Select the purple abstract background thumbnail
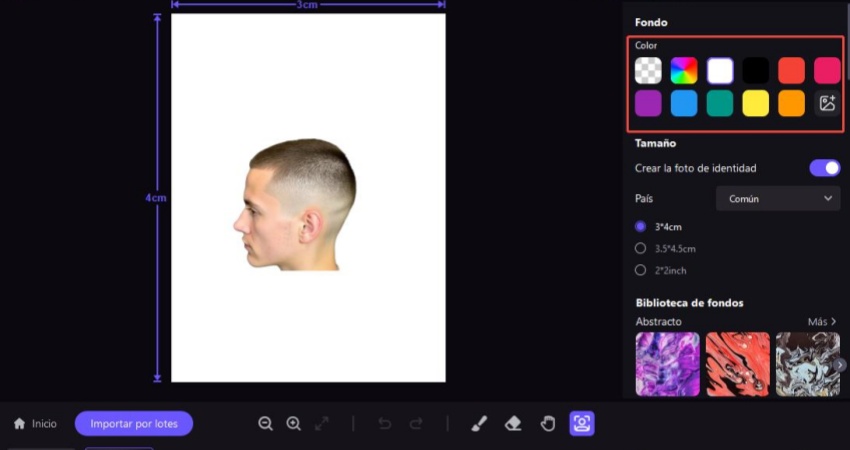The height and width of the screenshot is (450, 850). click(667, 364)
